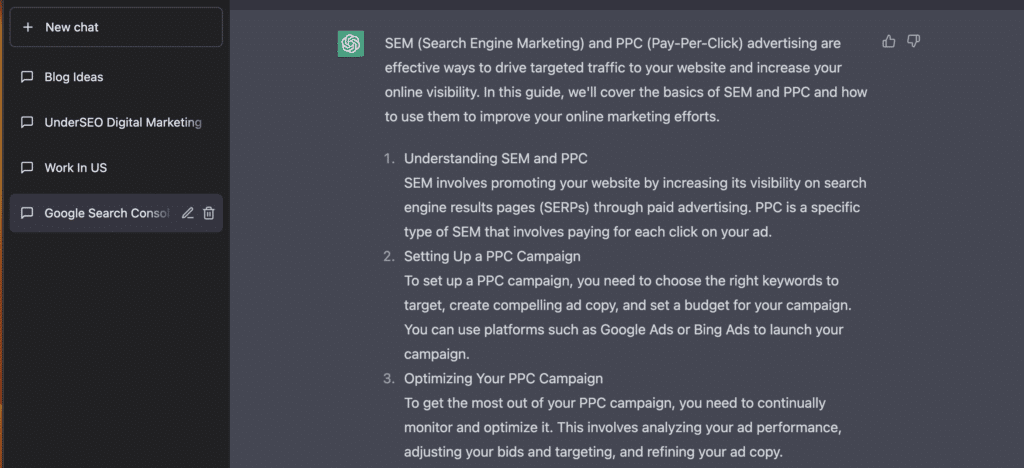Click the "Understanding SEM and PPC" heading
1024x468 pixels.
[496, 159]
